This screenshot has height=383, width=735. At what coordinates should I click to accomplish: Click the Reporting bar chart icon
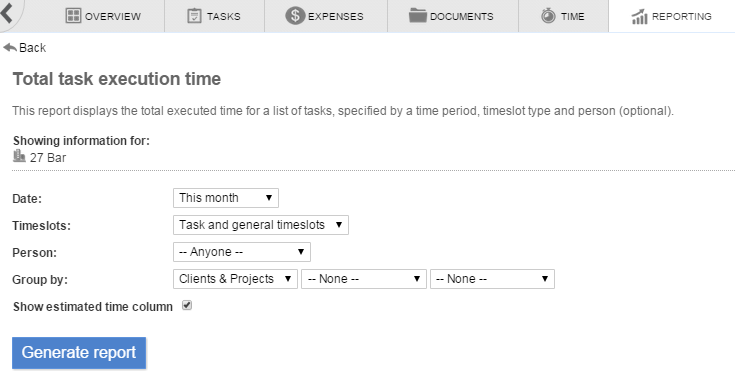point(639,16)
